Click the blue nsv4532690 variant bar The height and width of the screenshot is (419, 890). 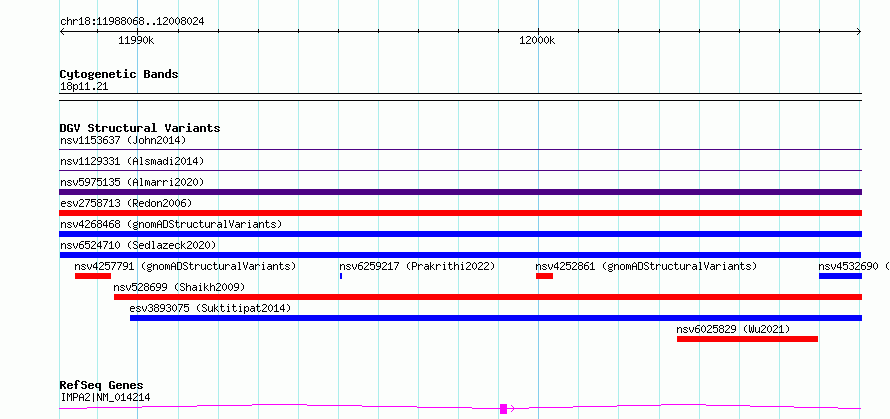[x=841, y=276]
